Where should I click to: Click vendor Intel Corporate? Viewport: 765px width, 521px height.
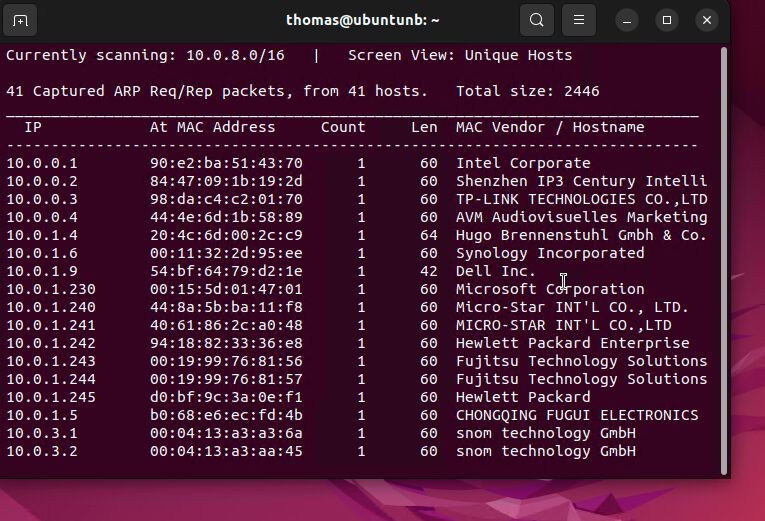[x=523, y=163]
